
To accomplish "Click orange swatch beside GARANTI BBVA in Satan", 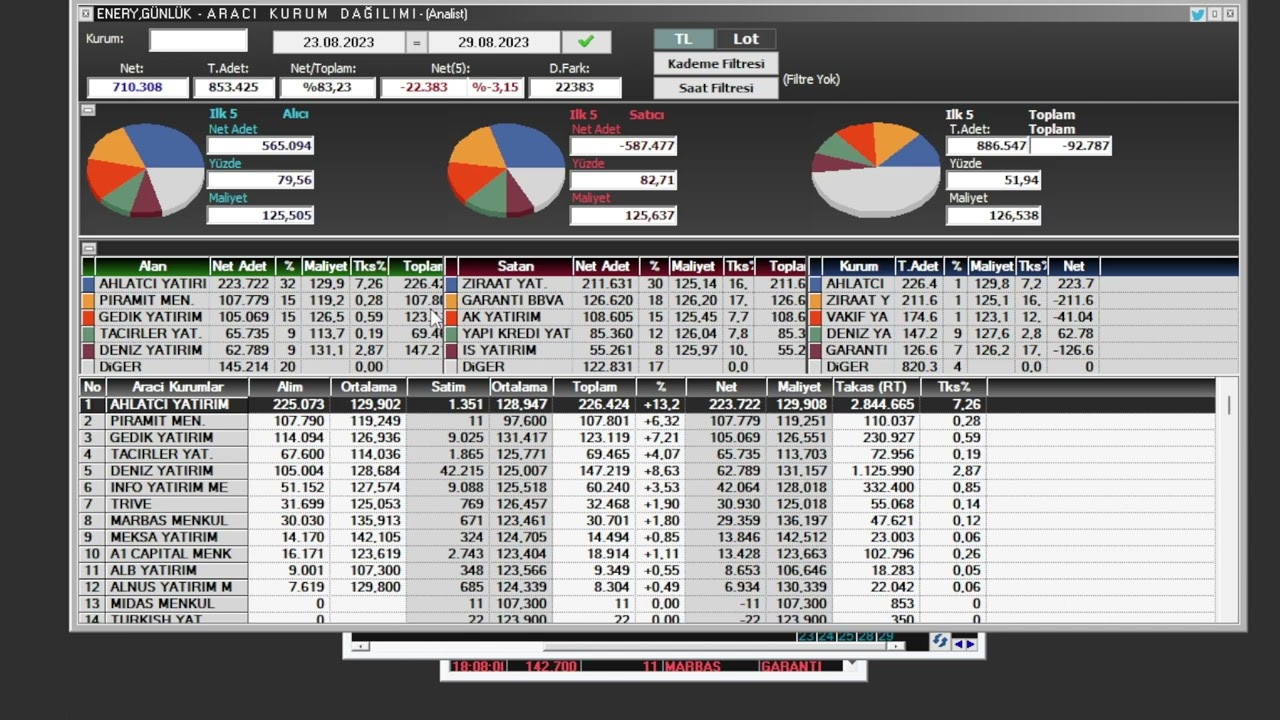I will pyautogui.click(x=452, y=300).
